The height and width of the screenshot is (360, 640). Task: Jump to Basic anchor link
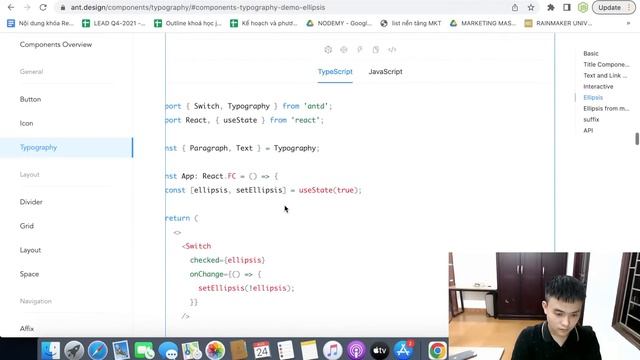[591, 53]
